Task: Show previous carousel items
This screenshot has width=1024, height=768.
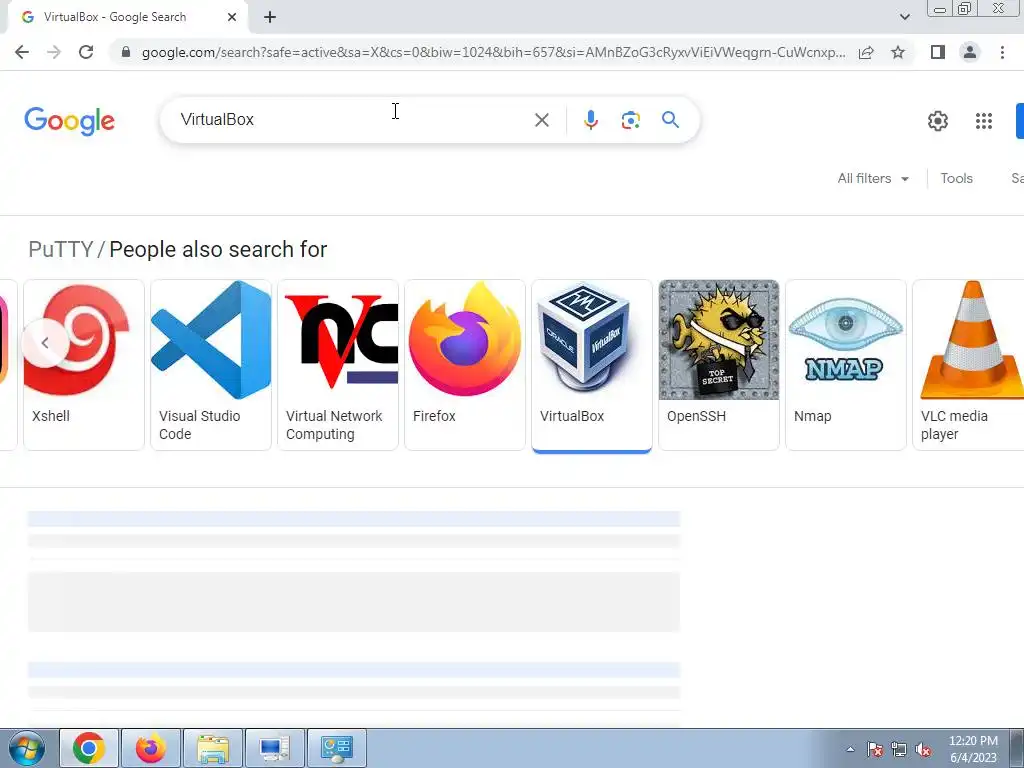Action: (45, 342)
